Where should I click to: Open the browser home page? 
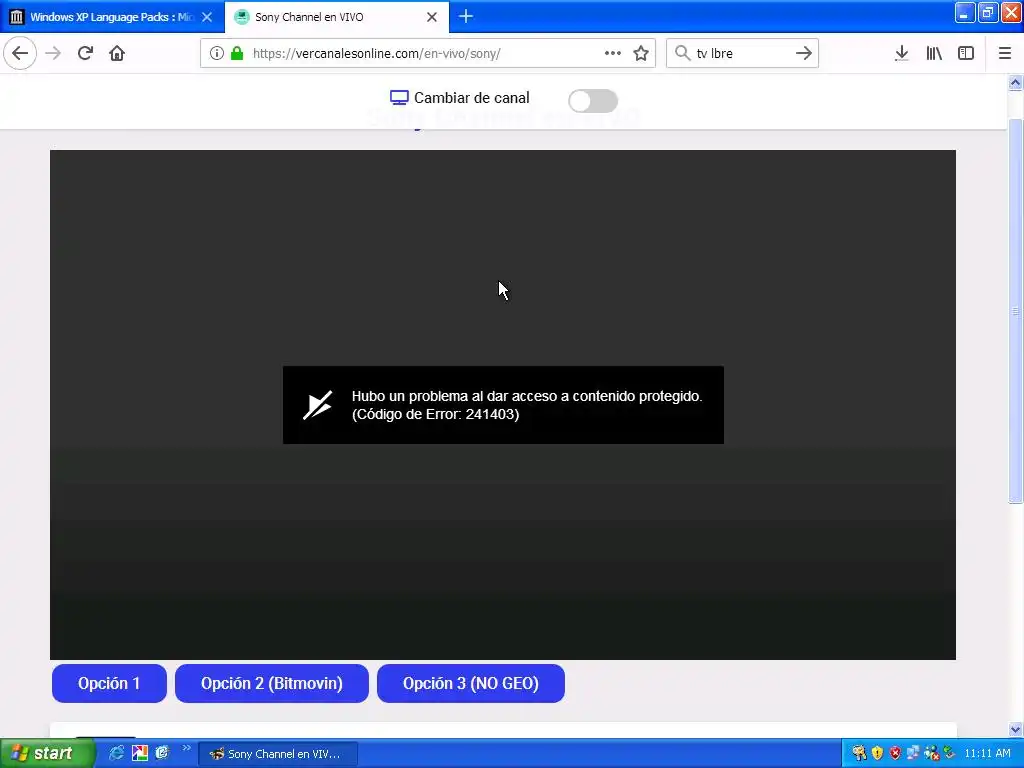pyautogui.click(x=117, y=53)
